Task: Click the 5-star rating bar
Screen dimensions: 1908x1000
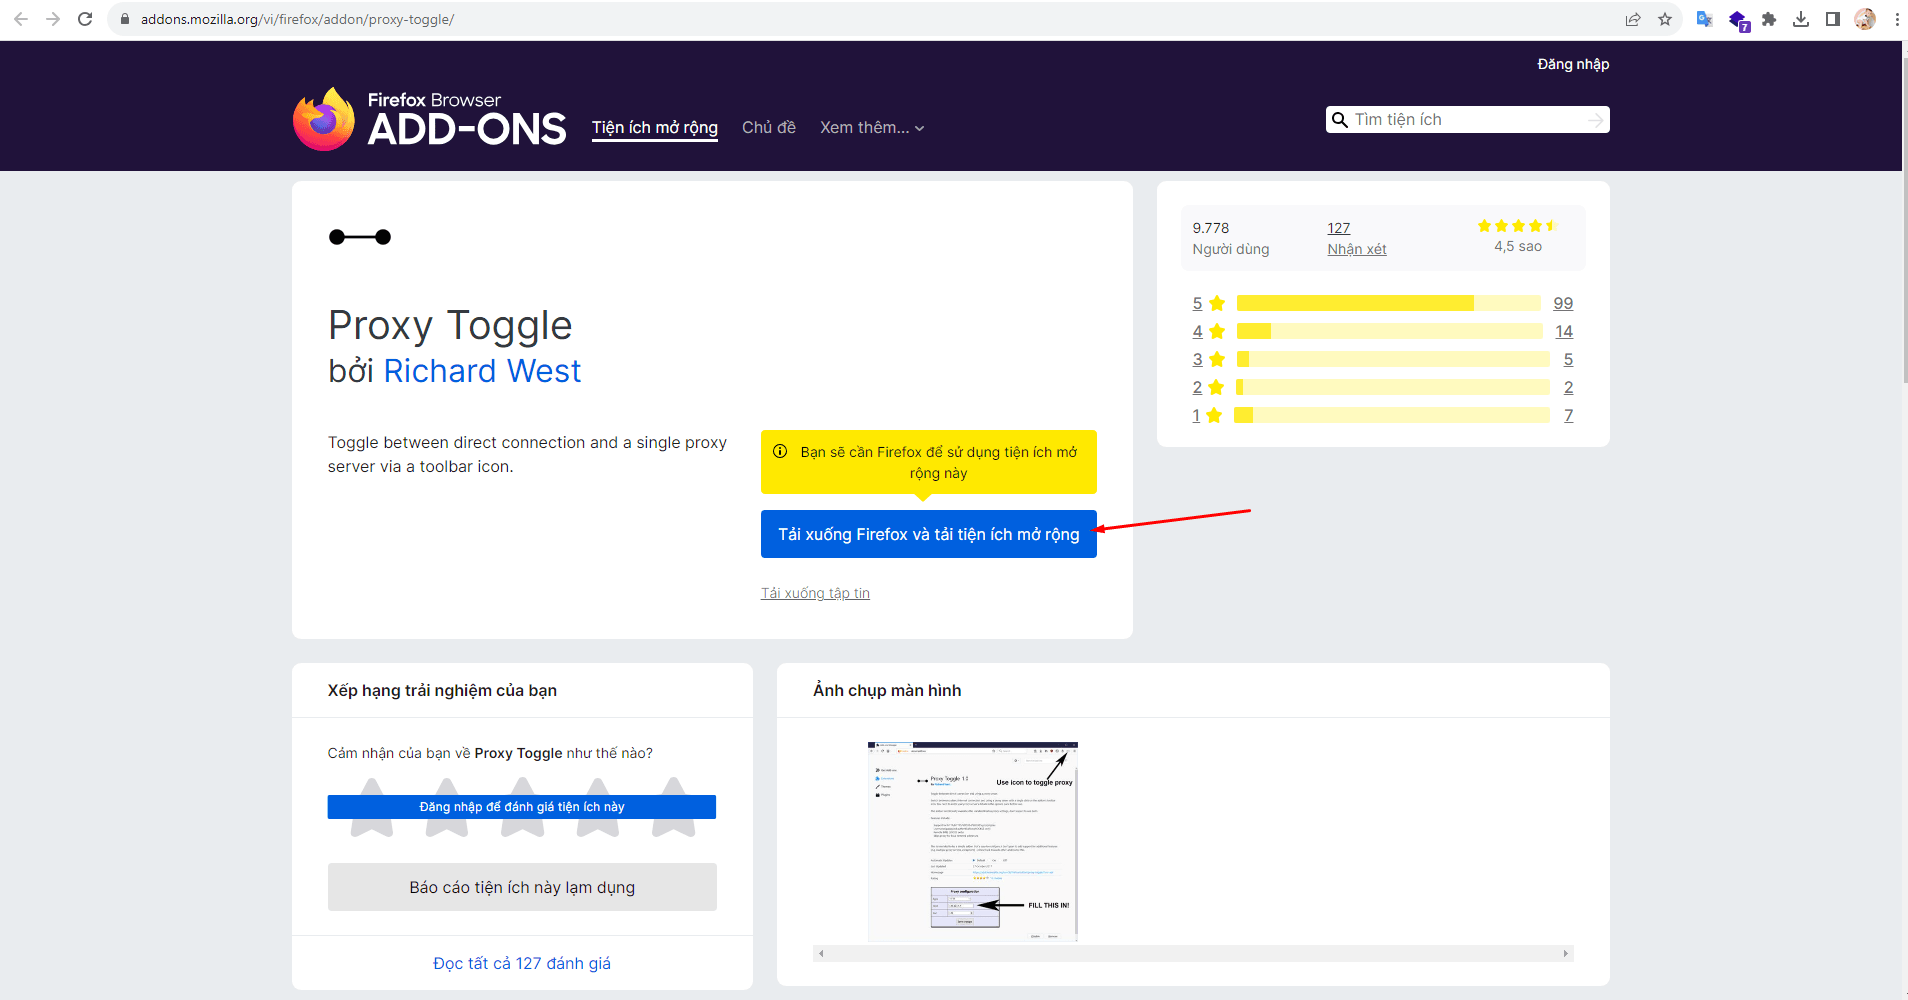Action: click(1389, 303)
